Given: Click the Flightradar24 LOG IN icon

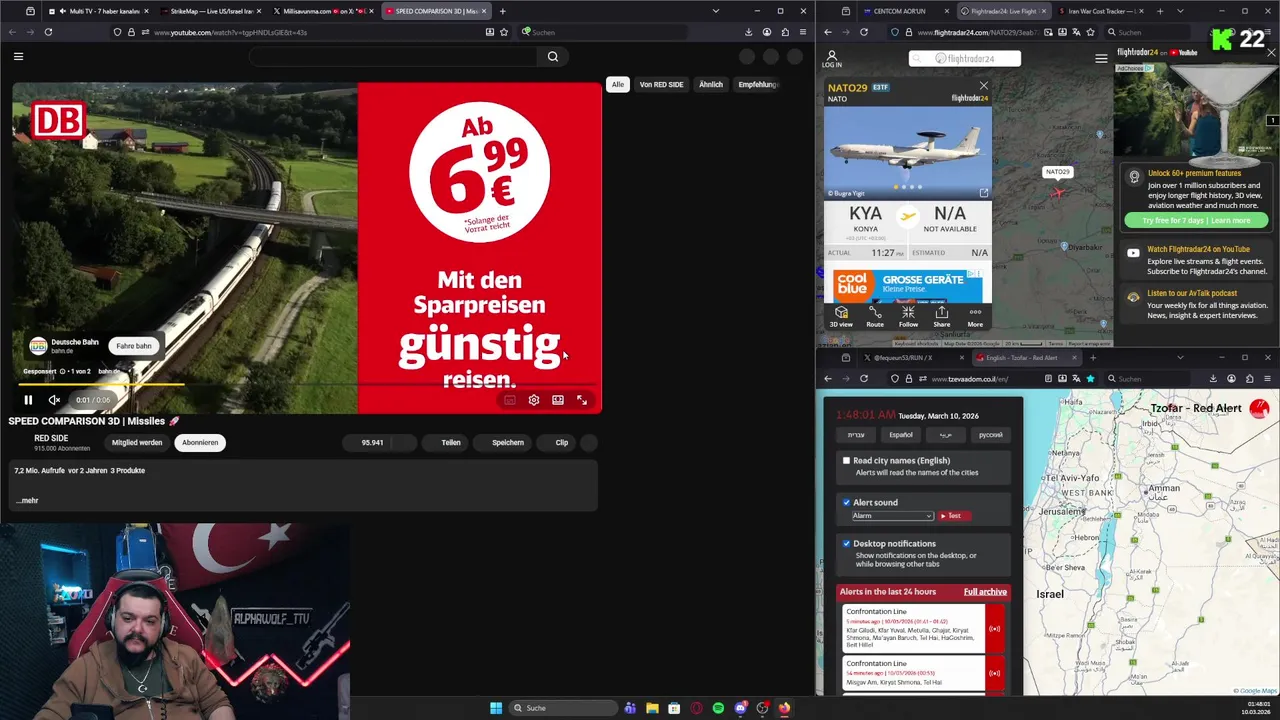Looking at the screenshot, I should [831, 59].
